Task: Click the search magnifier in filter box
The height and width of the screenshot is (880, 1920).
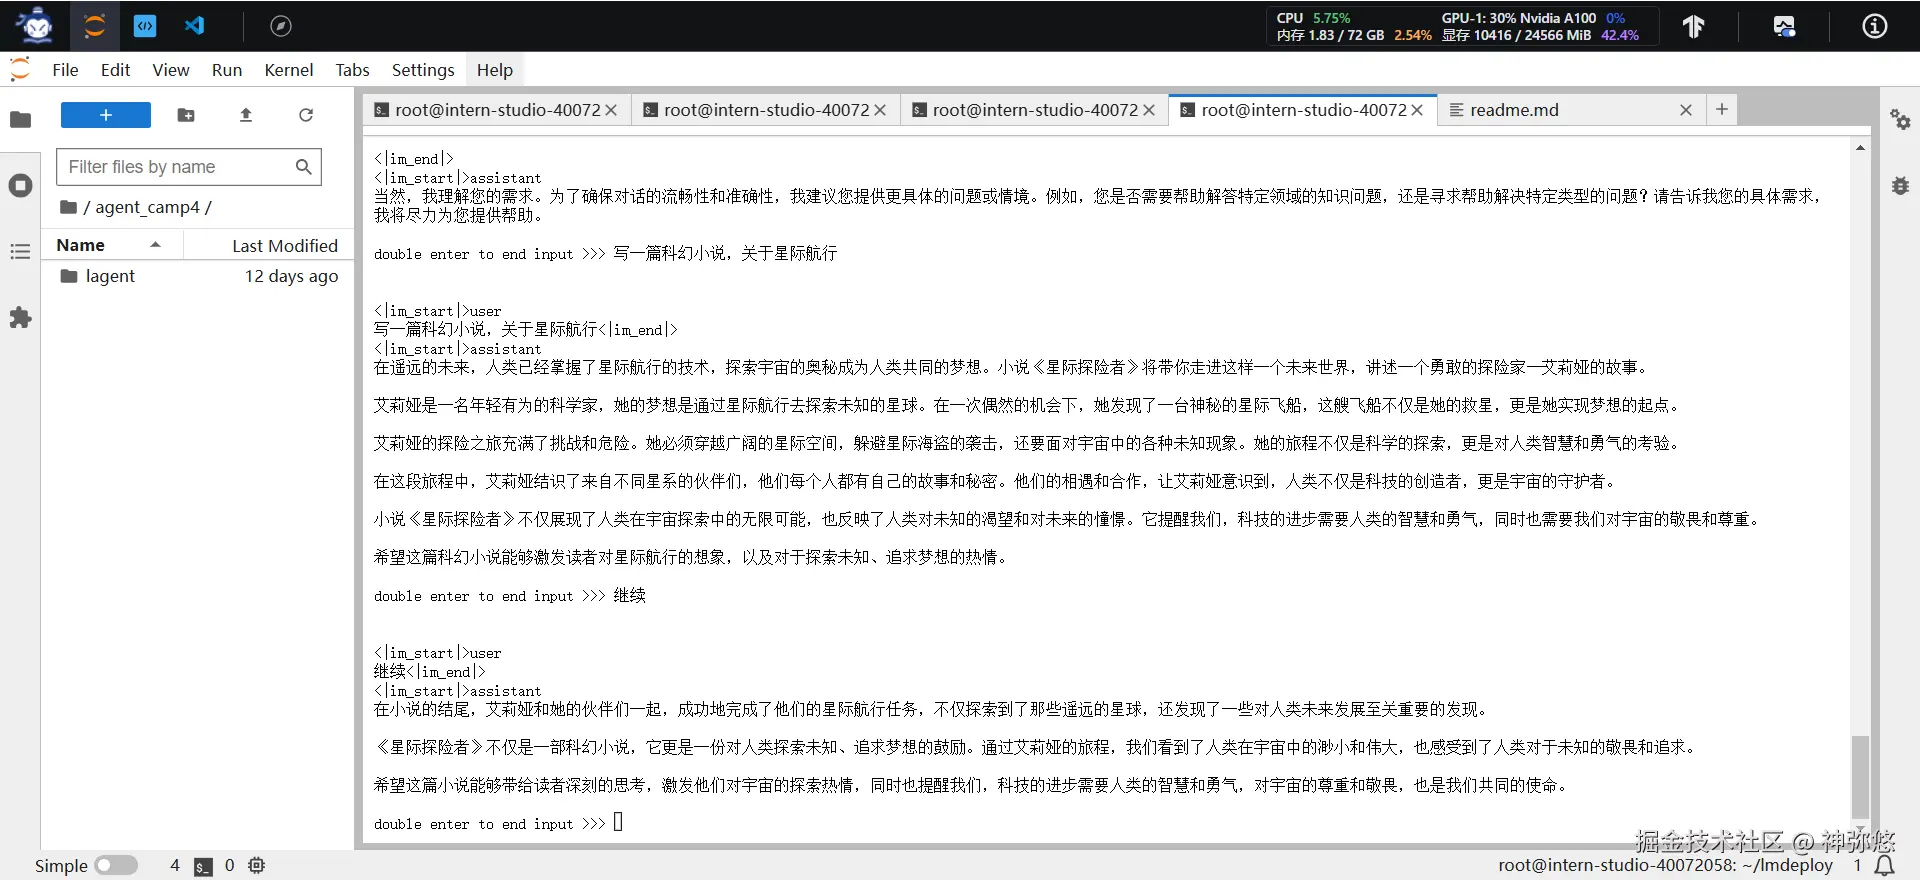Action: tap(304, 167)
